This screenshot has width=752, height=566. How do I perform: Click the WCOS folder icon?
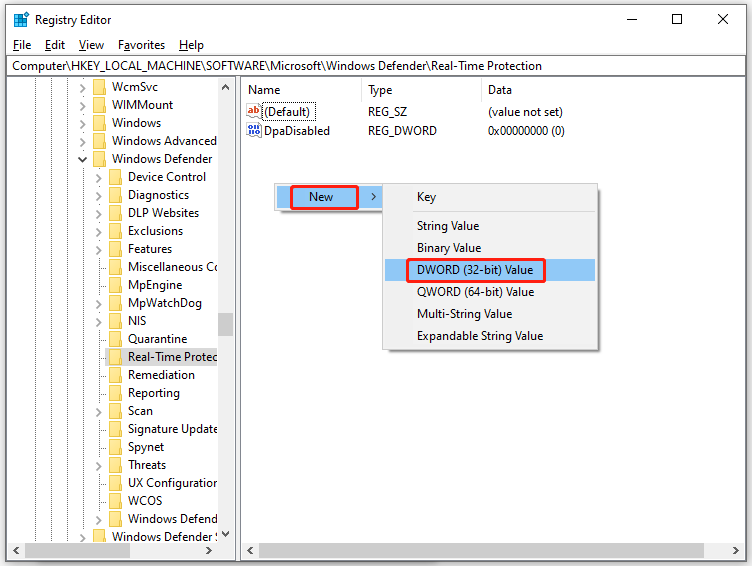coord(116,500)
